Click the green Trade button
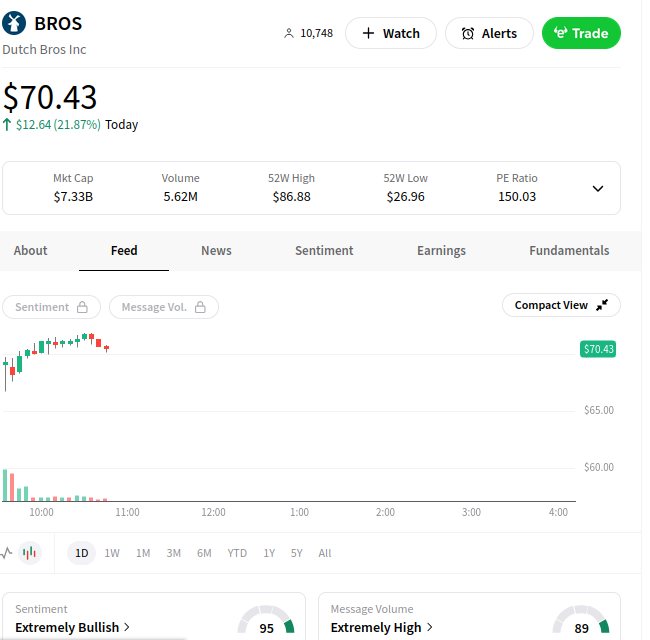 point(581,33)
